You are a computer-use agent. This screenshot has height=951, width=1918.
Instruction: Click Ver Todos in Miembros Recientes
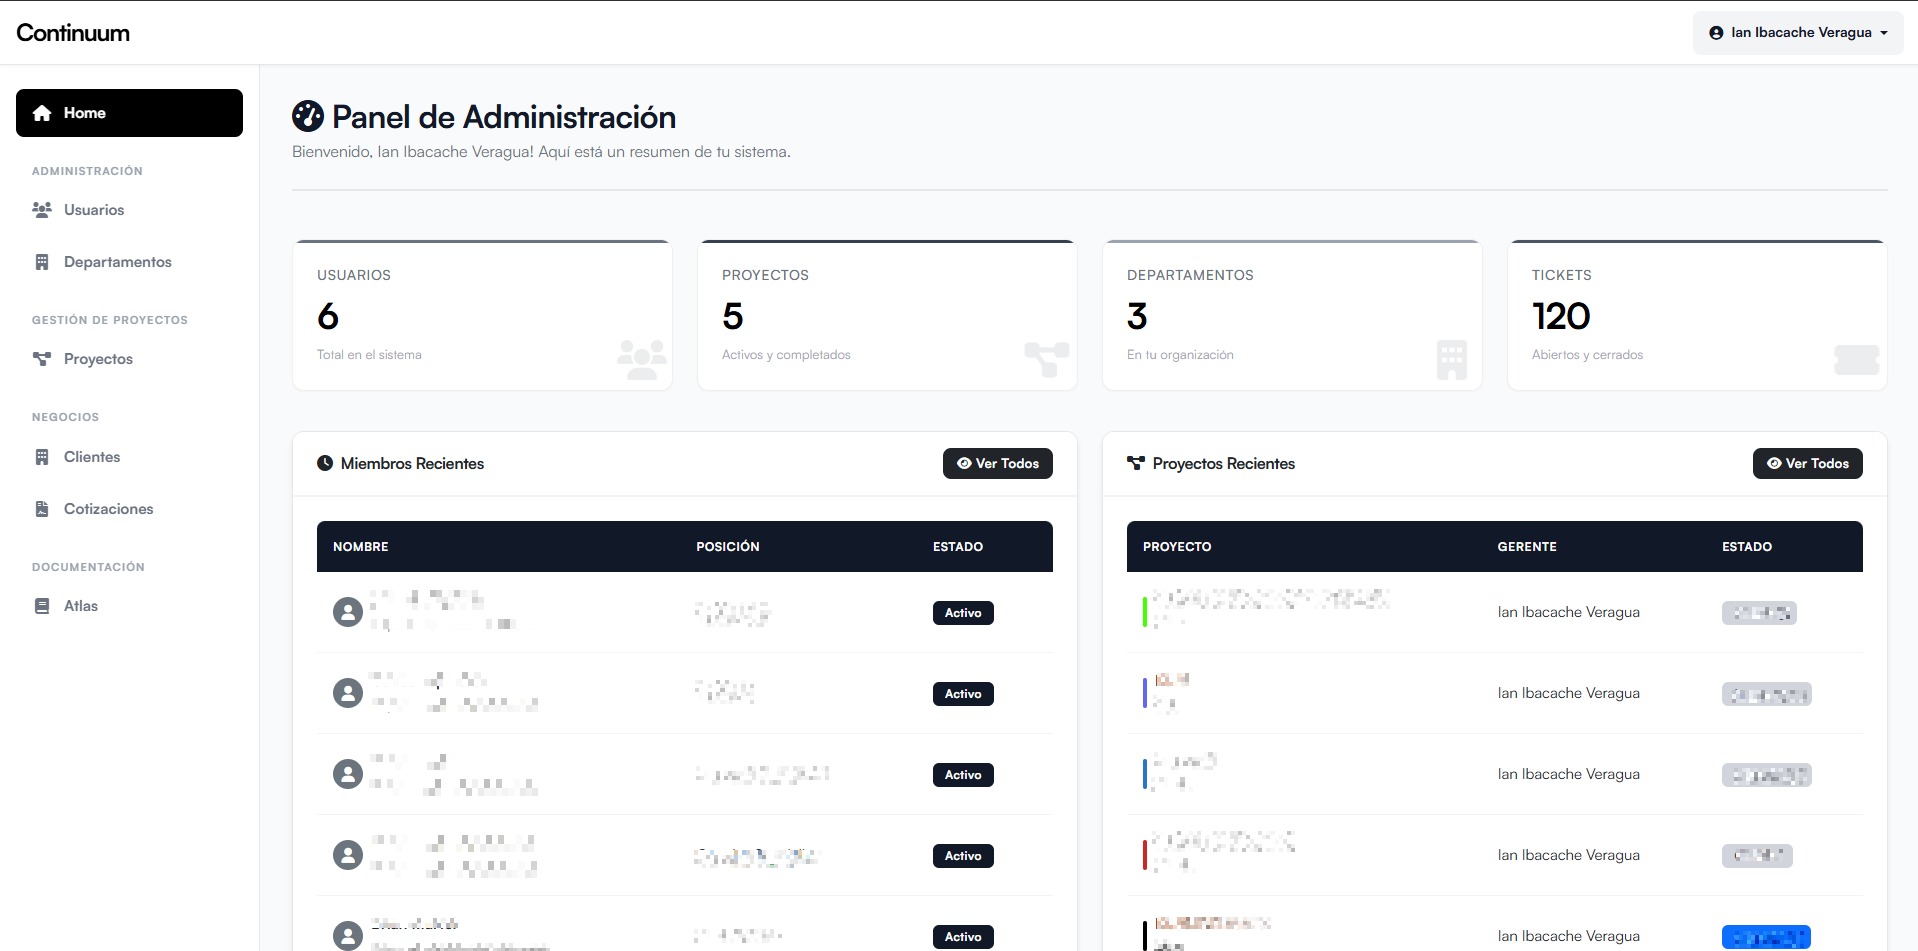tap(998, 463)
